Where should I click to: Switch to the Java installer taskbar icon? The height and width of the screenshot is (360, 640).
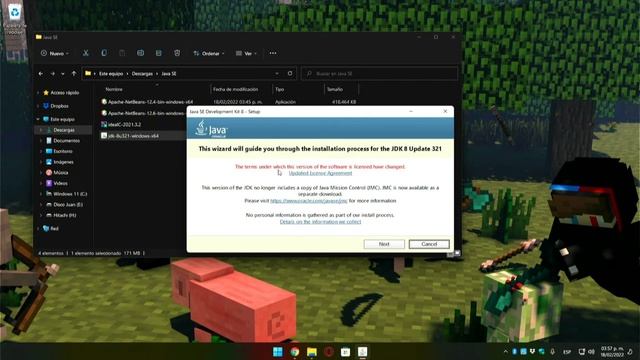[362, 352]
